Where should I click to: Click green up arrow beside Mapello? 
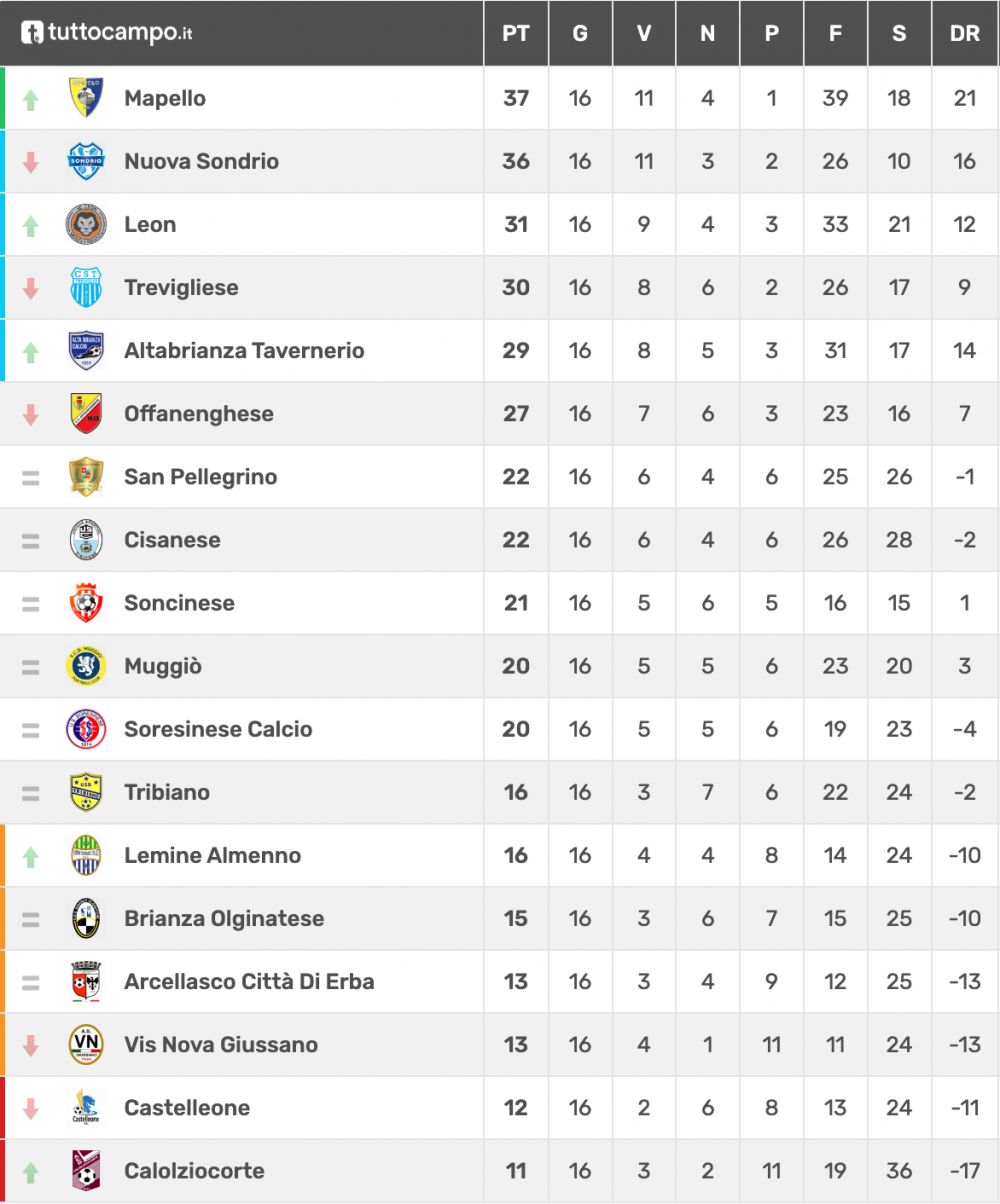(31, 99)
